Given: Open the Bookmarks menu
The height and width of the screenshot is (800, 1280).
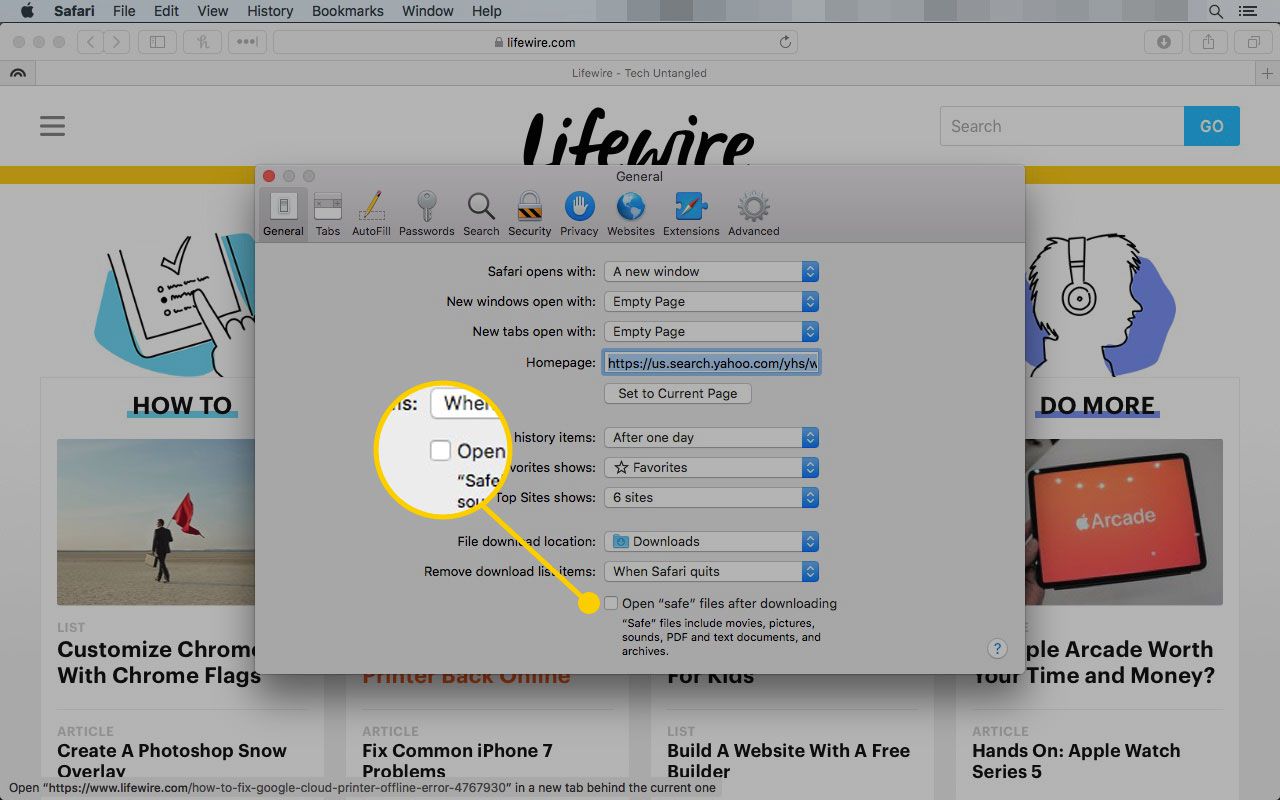Looking at the screenshot, I should point(347,11).
